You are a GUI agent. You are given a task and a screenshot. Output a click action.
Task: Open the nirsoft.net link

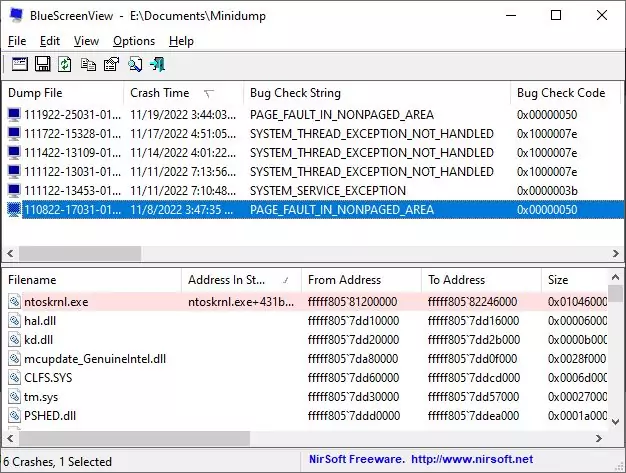[472, 459]
